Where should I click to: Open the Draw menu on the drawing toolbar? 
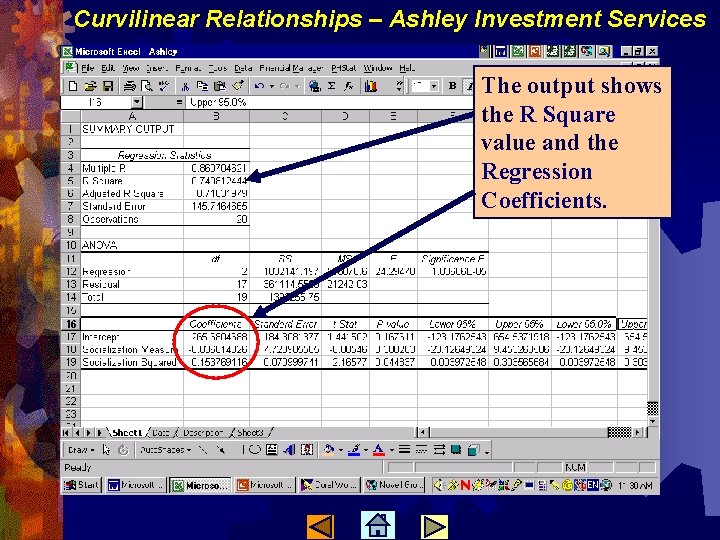pyautogui.click(x=81, y=450)
